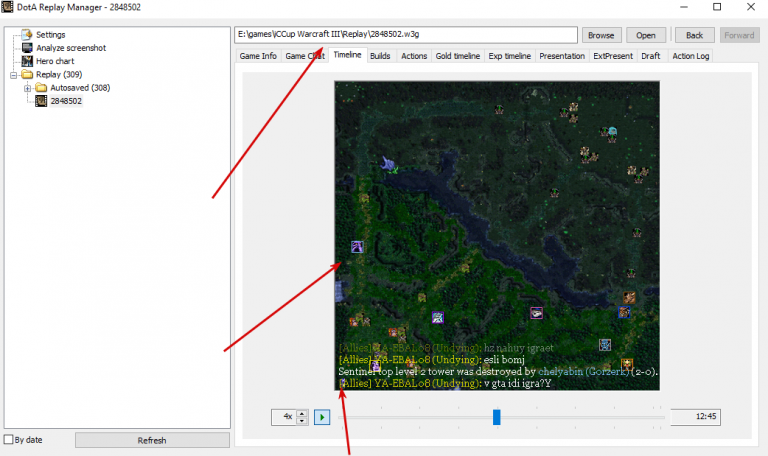Image resolution: width=768 pixels, height=456 pixels.
Task: Click the Open button
Action: click(x=646, y=35)
